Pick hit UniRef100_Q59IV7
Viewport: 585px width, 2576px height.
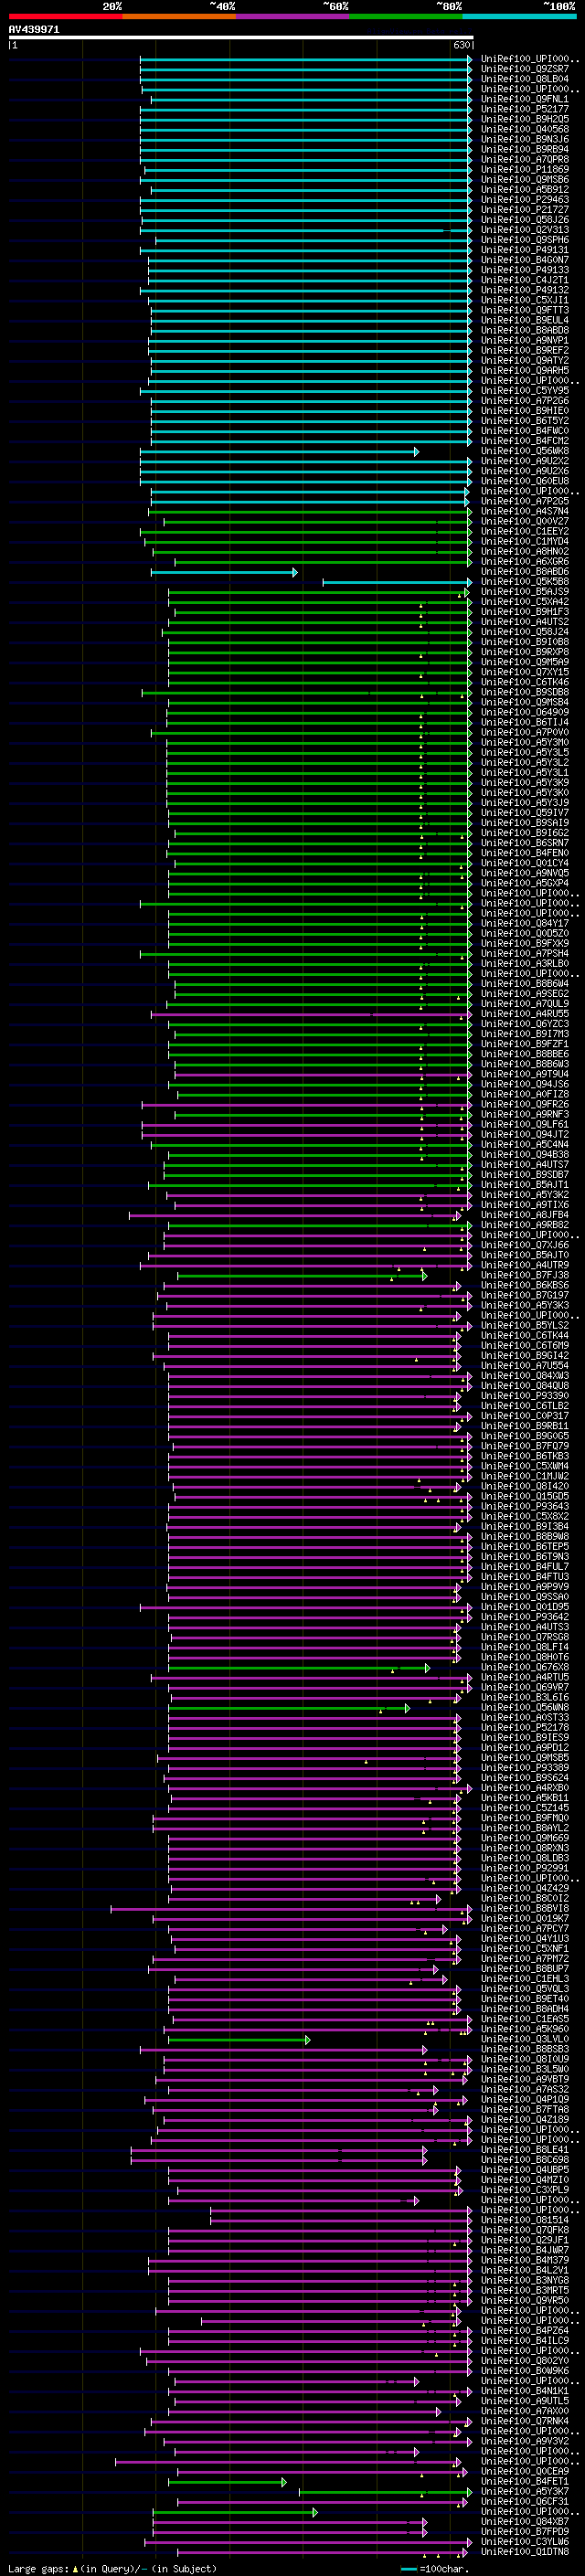point(525,813)
